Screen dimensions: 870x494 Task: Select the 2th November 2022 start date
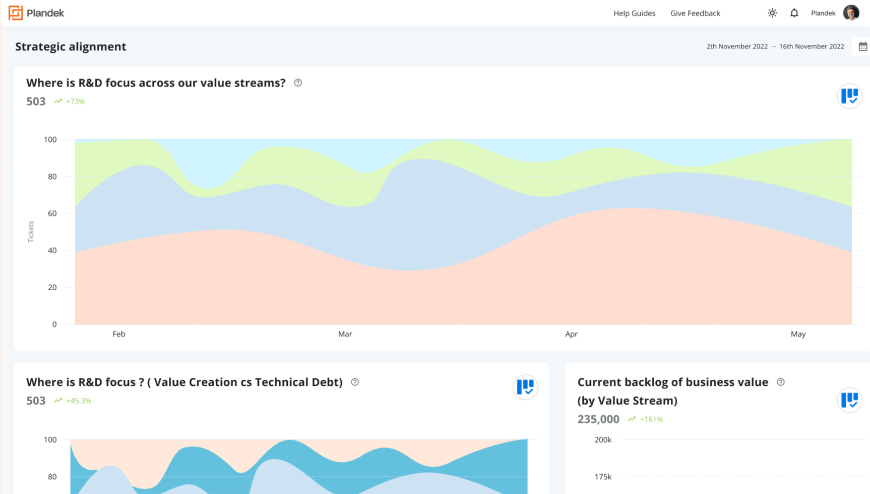pyautogui.click(x=736, y=46)
